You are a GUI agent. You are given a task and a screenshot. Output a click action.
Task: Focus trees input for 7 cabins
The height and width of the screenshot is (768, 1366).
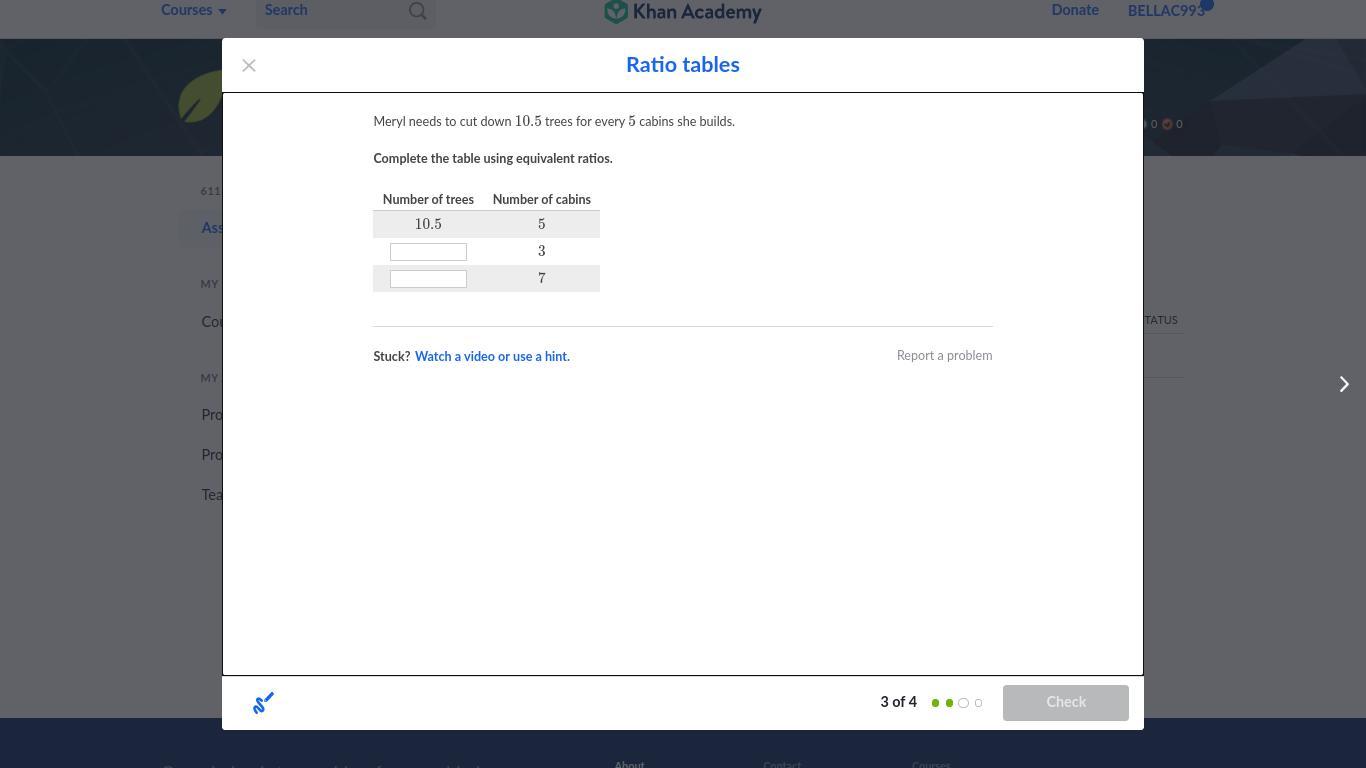[428, 279]
